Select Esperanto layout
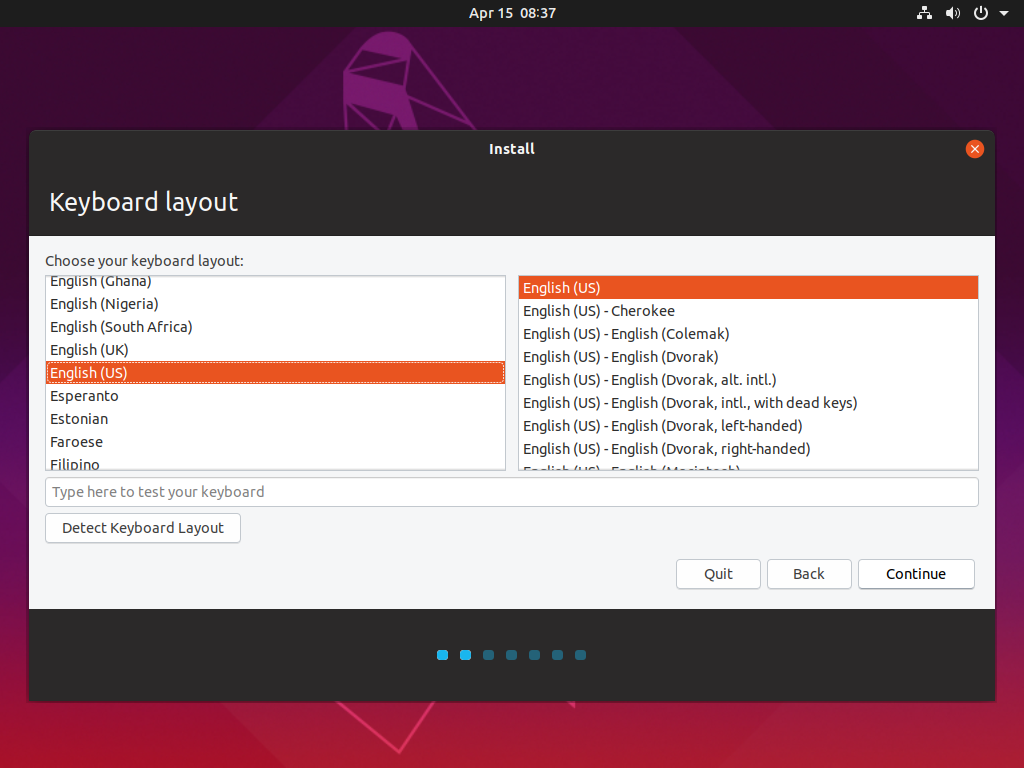The height and width of the screenshot is (768, 1024). pos(276,396)
